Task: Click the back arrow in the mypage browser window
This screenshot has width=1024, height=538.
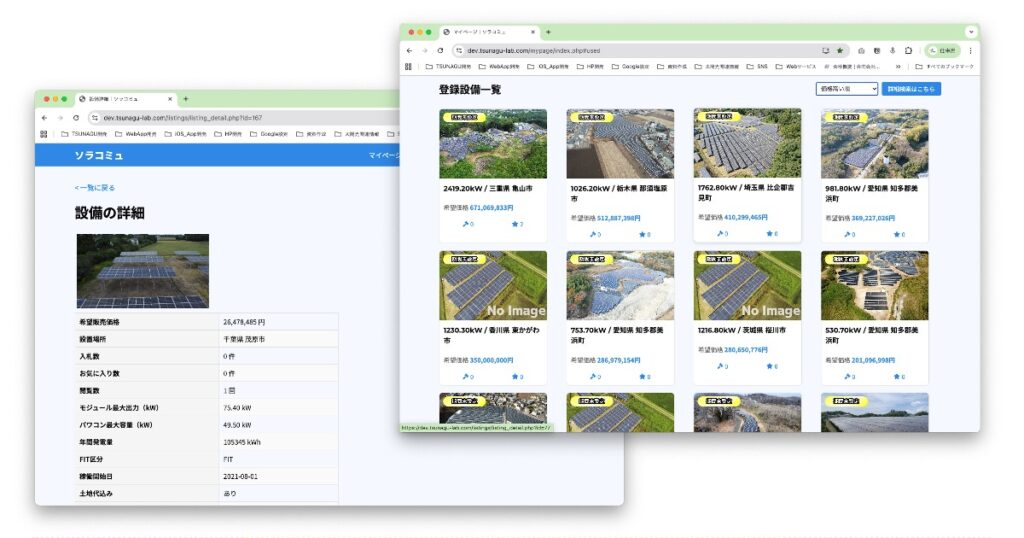Action: (x=409, y=50)
